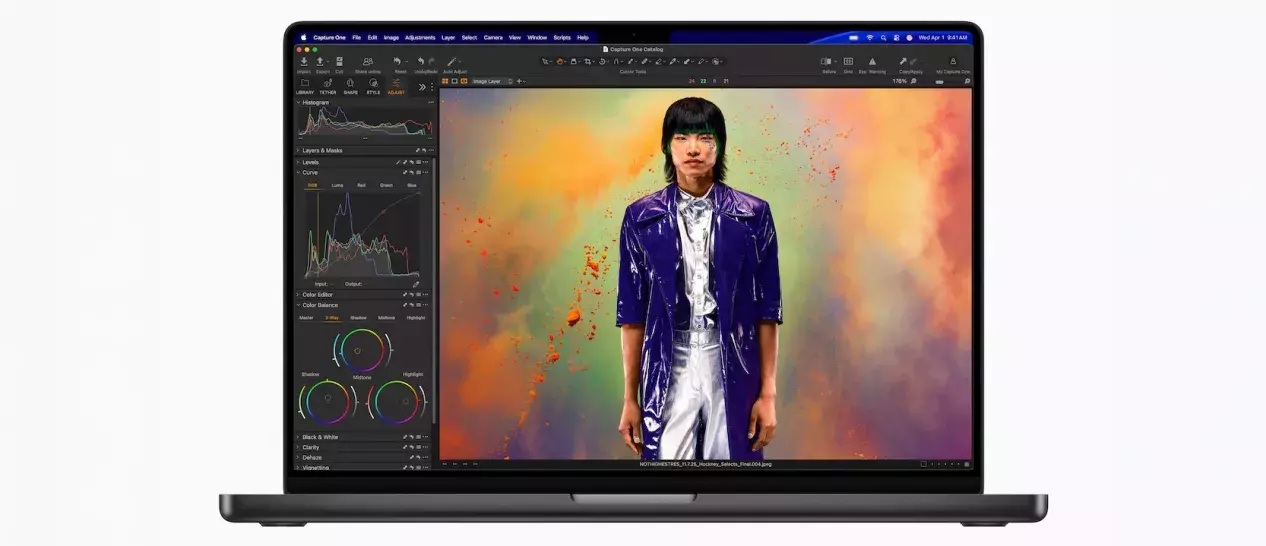Image resolution: width=1266 pixels, height=546 pixels.
Task: Select the Shadow tab in Color Balance
Action: [358, 318]
